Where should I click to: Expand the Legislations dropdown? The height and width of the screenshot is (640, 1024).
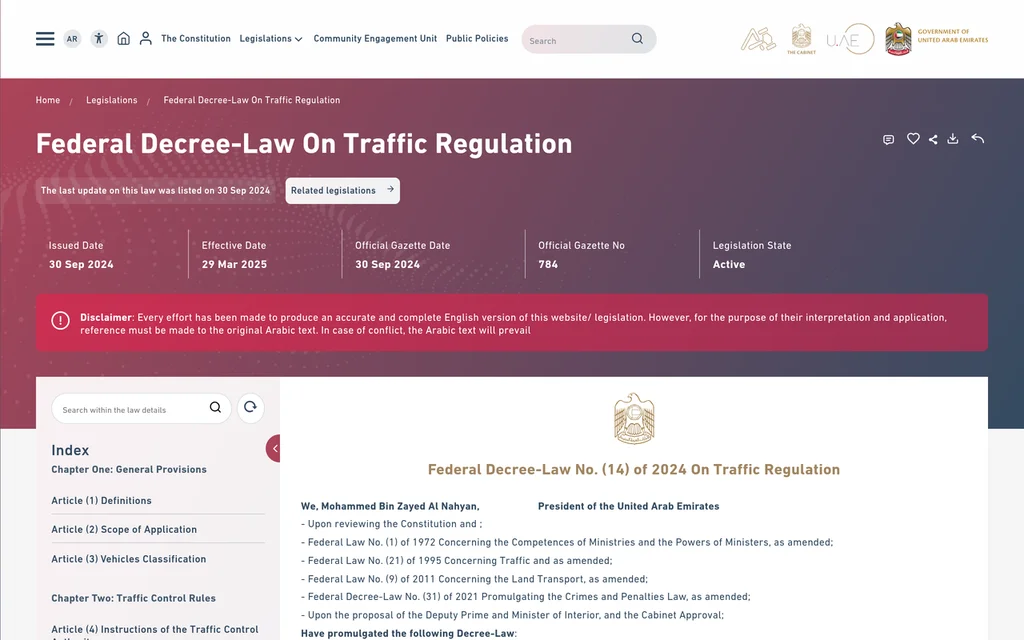(x=271, y=39)
